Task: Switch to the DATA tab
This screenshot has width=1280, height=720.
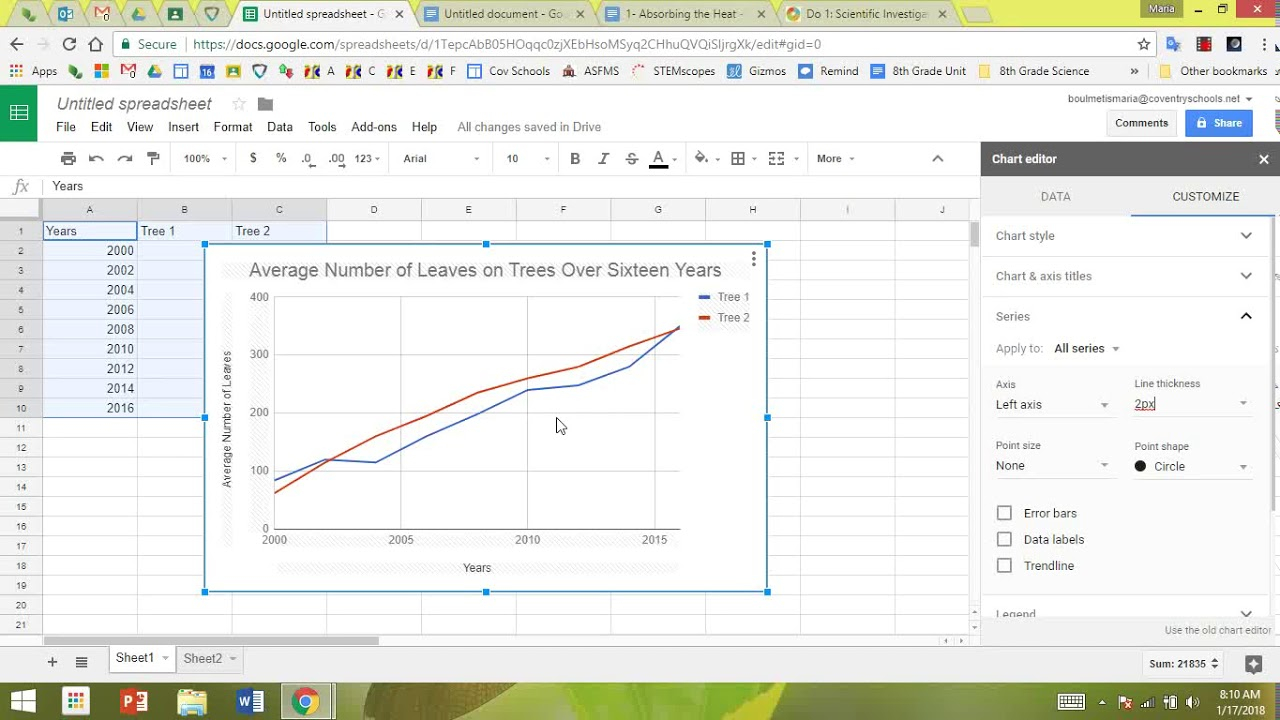Action: point(1055,196)
